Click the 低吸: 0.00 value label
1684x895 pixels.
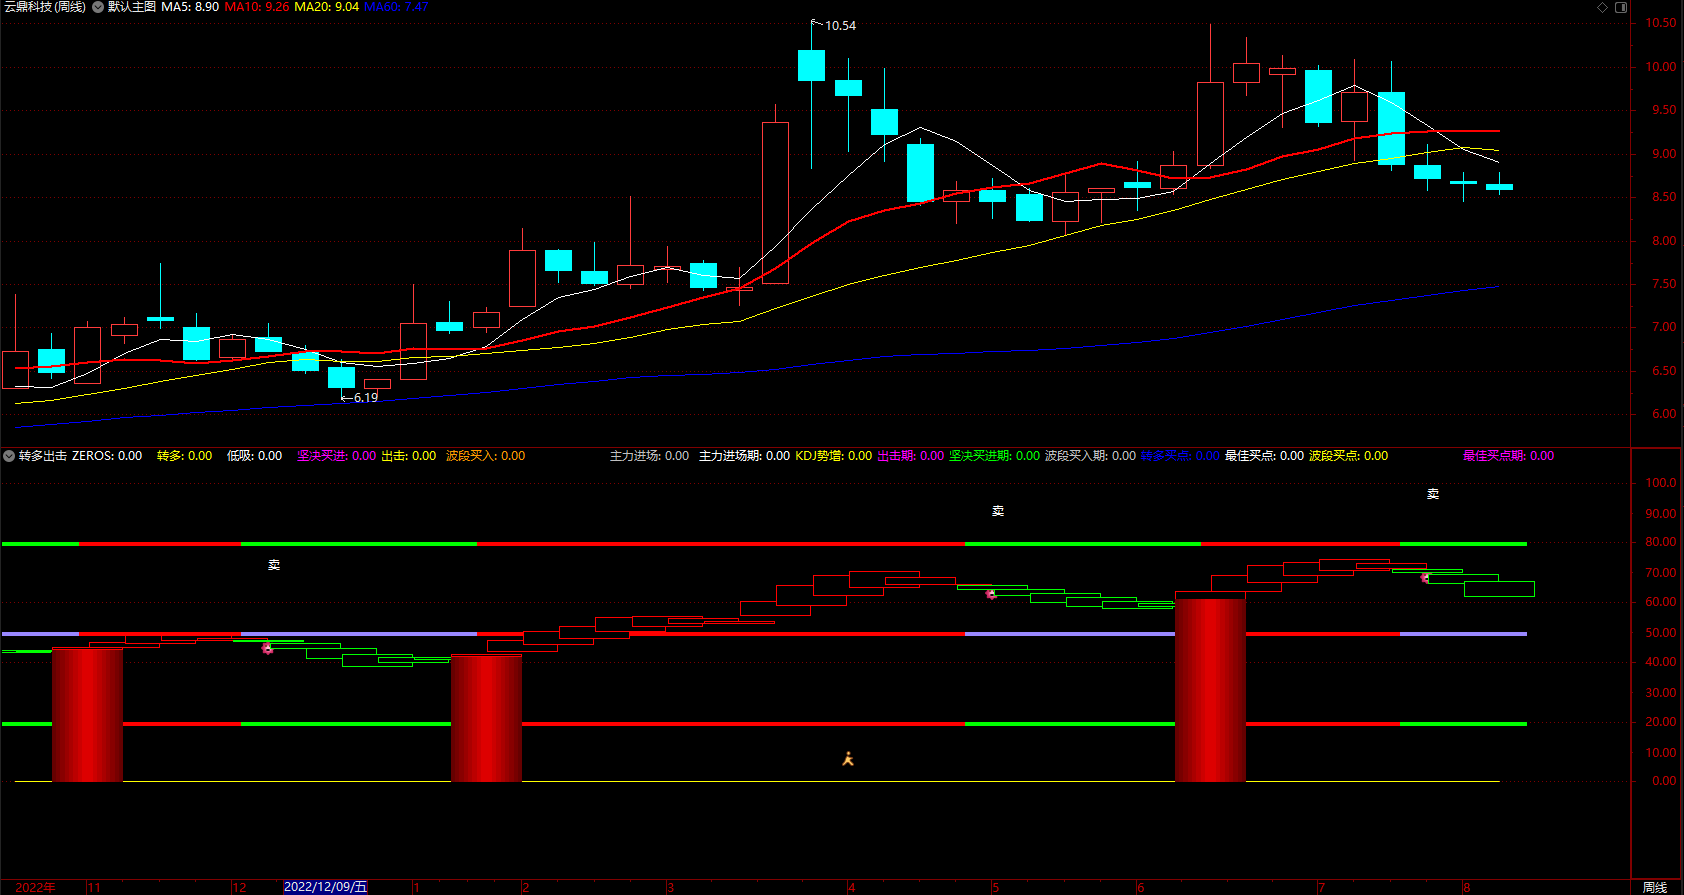tap(255, 456)
